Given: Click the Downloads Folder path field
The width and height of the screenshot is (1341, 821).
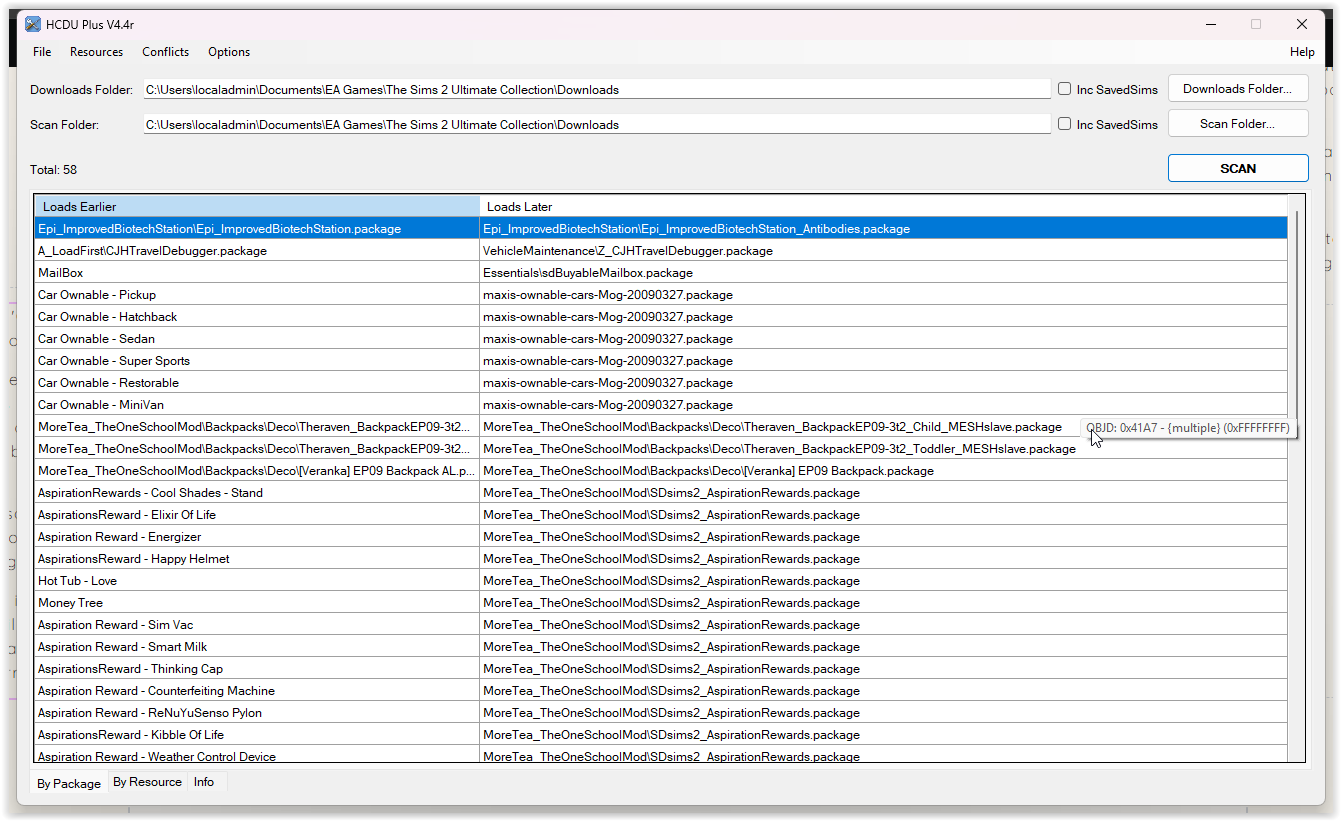Looking at the screenshot, I should [x=596, y=90].
